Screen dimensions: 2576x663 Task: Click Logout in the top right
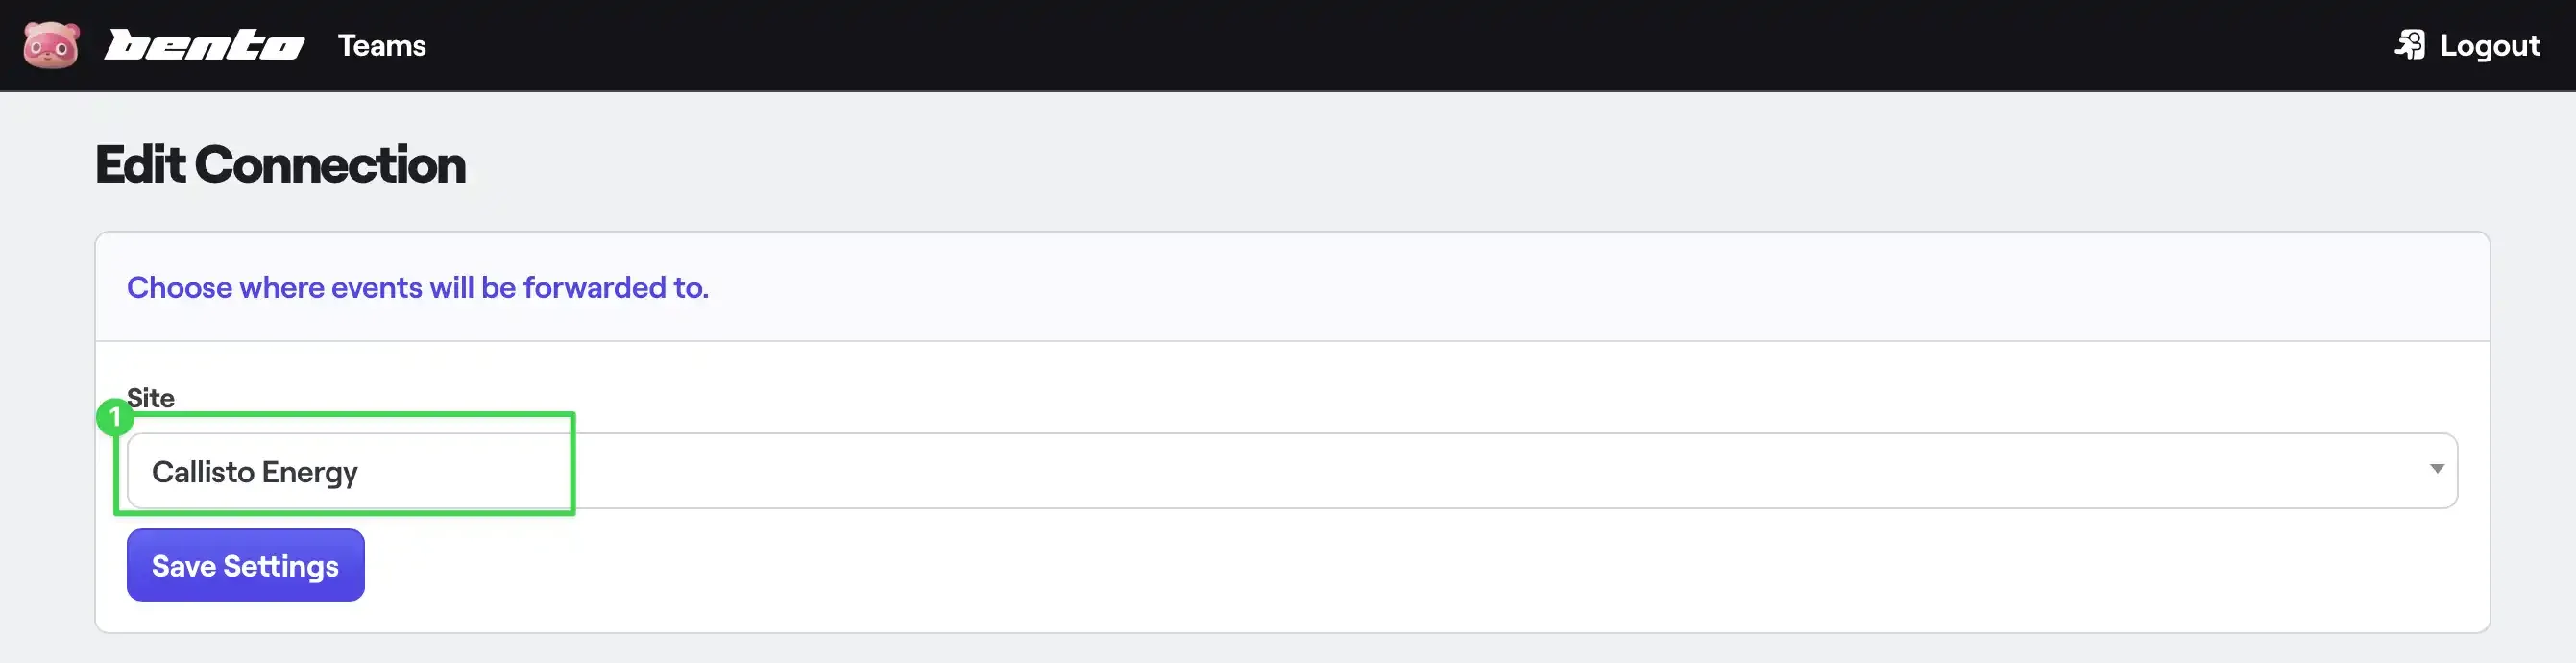[x=2488, y=45]
